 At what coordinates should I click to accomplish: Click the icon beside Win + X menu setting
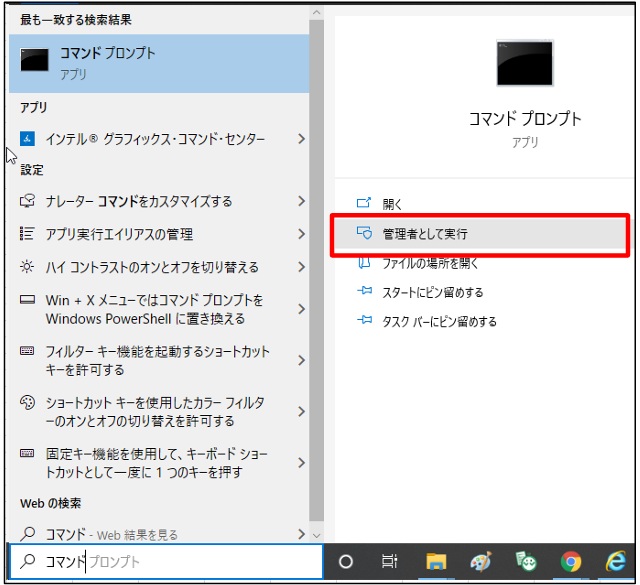point(27,300)
